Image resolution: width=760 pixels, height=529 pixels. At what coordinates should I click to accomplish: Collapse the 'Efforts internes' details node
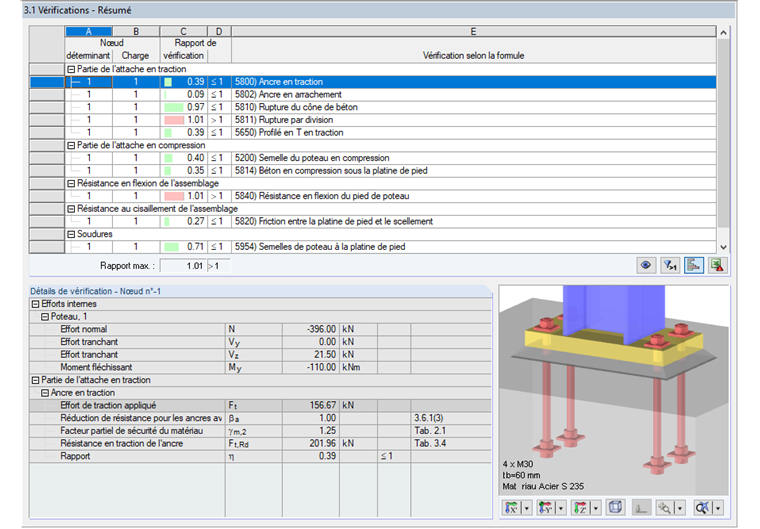[x=35, y=304]
